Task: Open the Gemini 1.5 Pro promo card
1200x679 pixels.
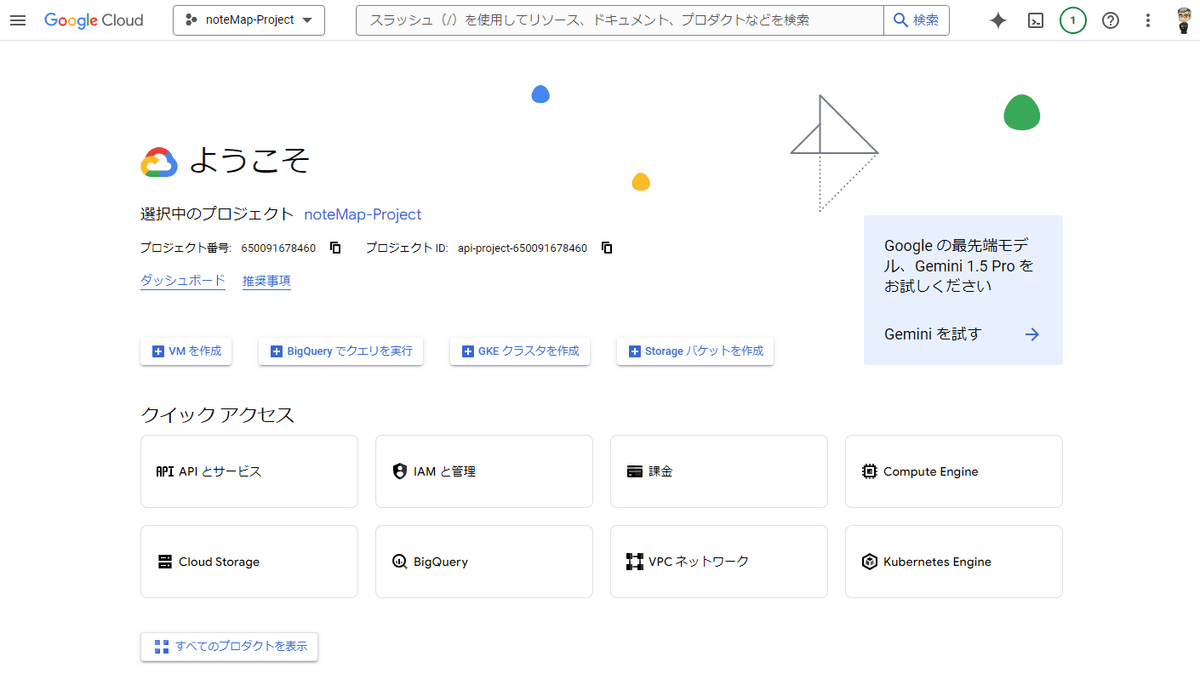Action: coord(963,290)
